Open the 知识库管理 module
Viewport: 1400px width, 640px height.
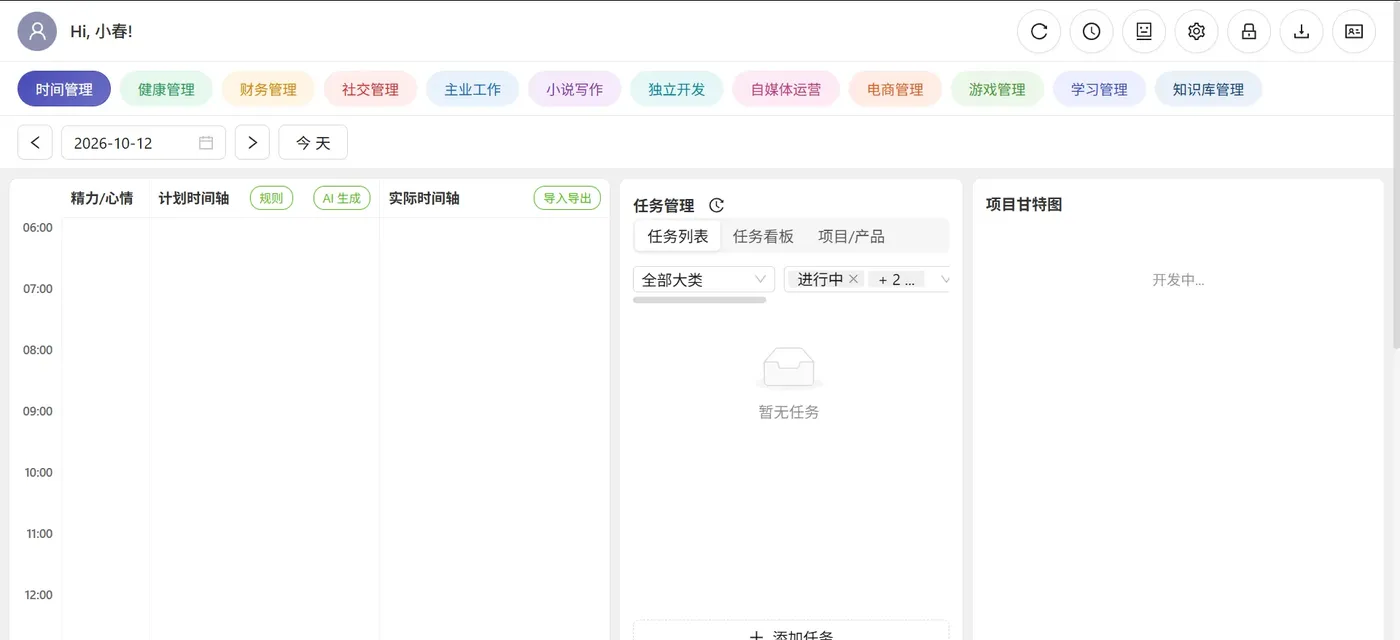[1208, 89]
